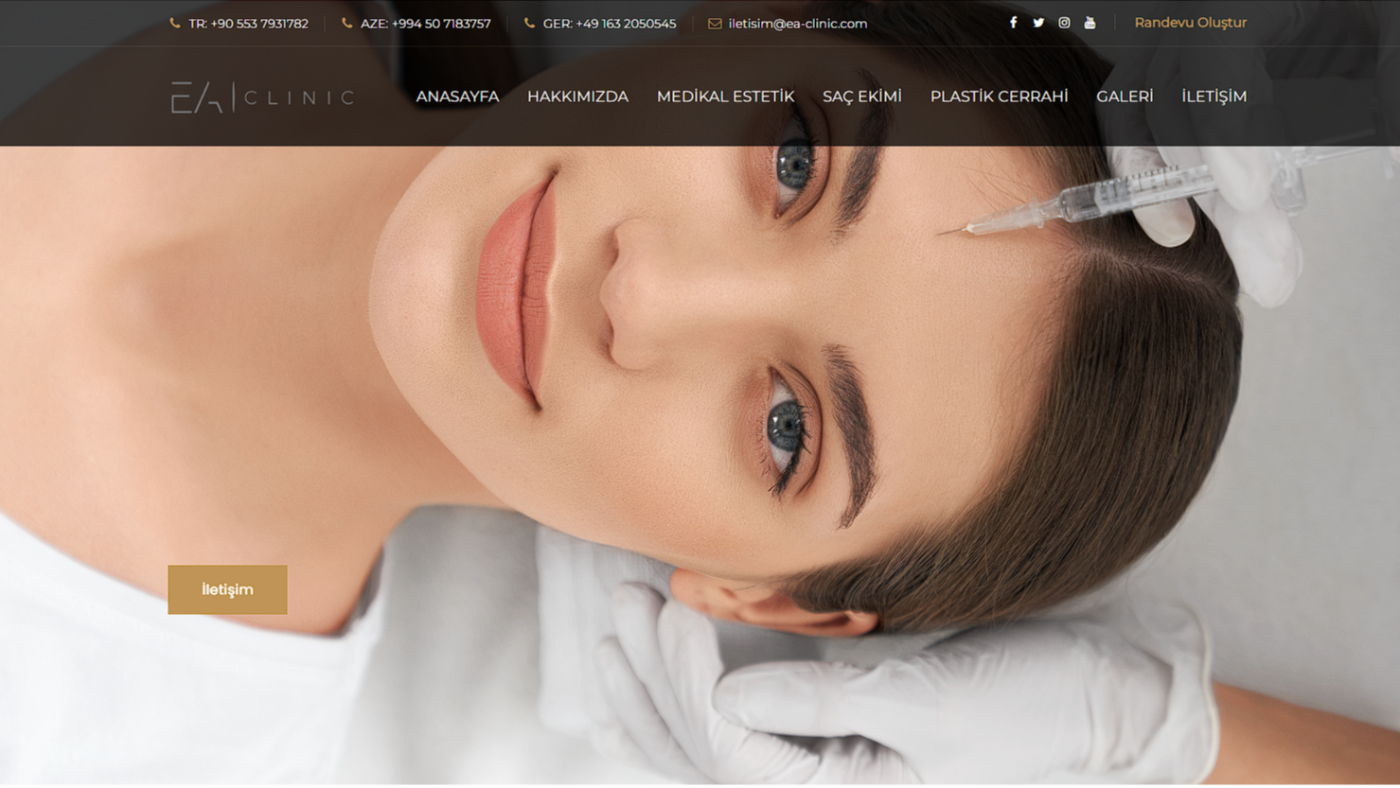The width and height of the screenshot is (1400, 788).
Task: Open the Facebook social icon
Action: point(1013,23)
